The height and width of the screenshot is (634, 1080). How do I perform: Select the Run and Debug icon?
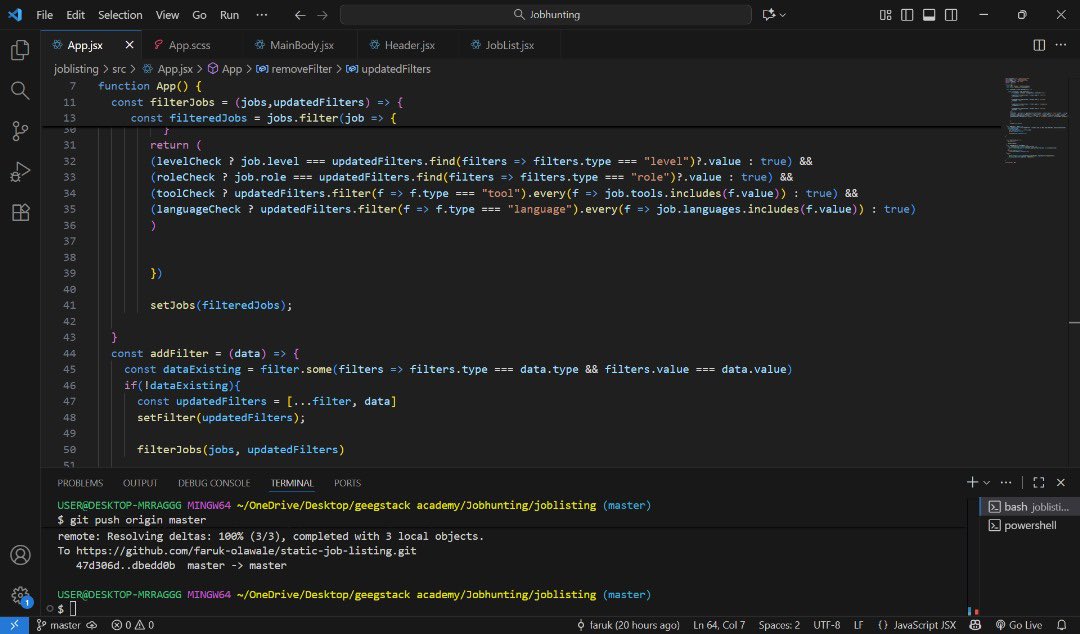20,171
